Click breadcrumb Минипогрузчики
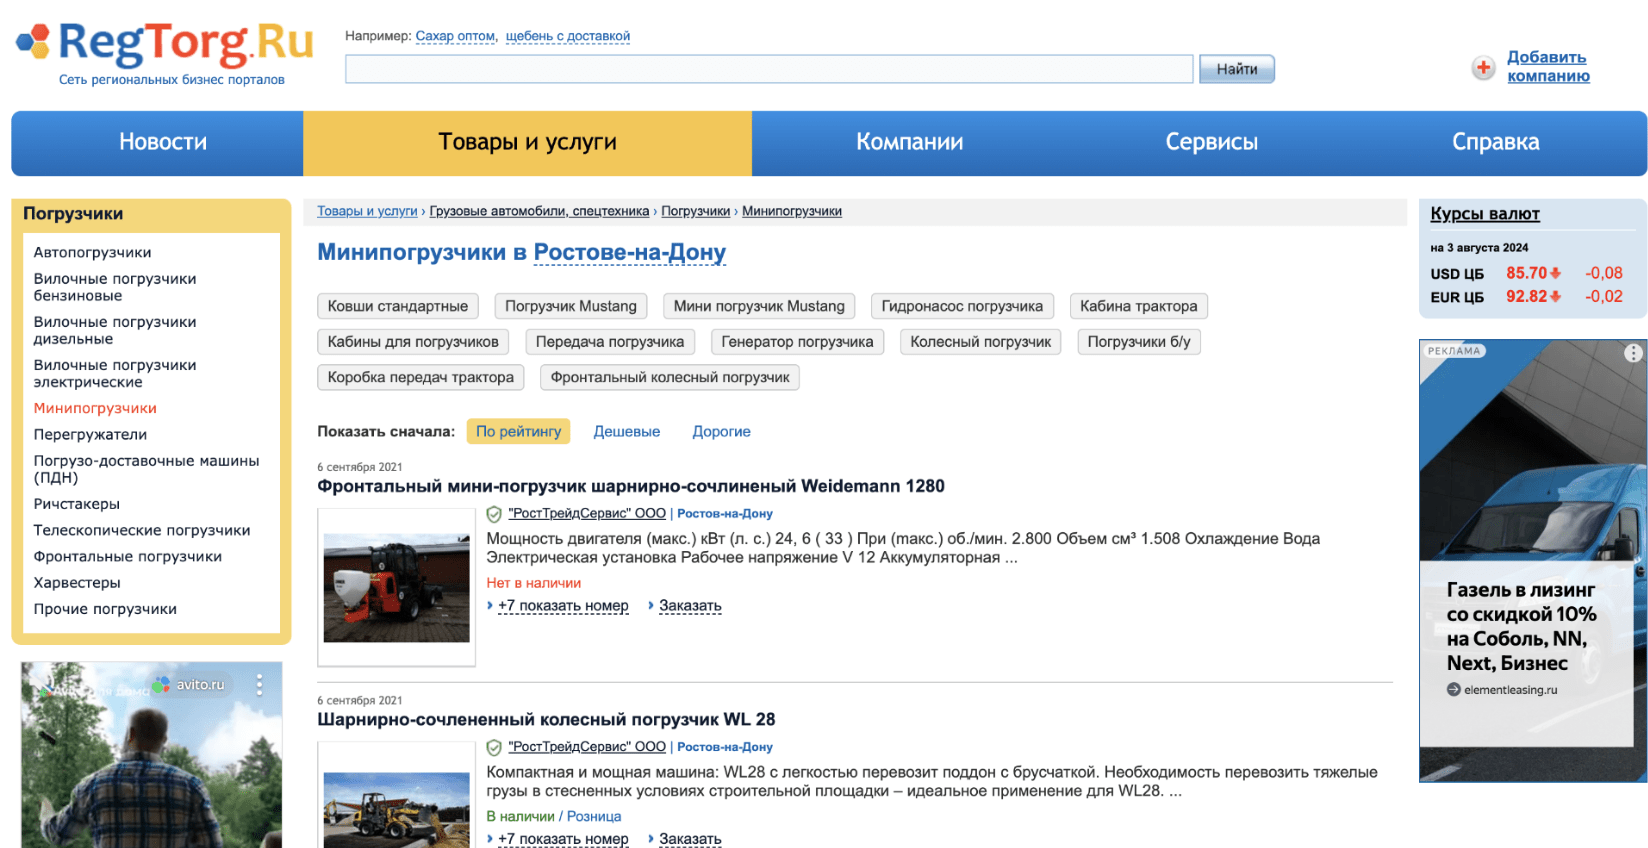This screenshot has width=1648, height=848. point(792,211)
